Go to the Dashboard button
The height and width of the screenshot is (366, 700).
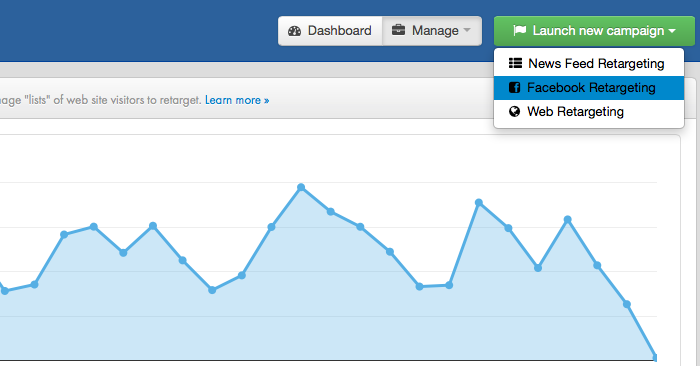330,31
